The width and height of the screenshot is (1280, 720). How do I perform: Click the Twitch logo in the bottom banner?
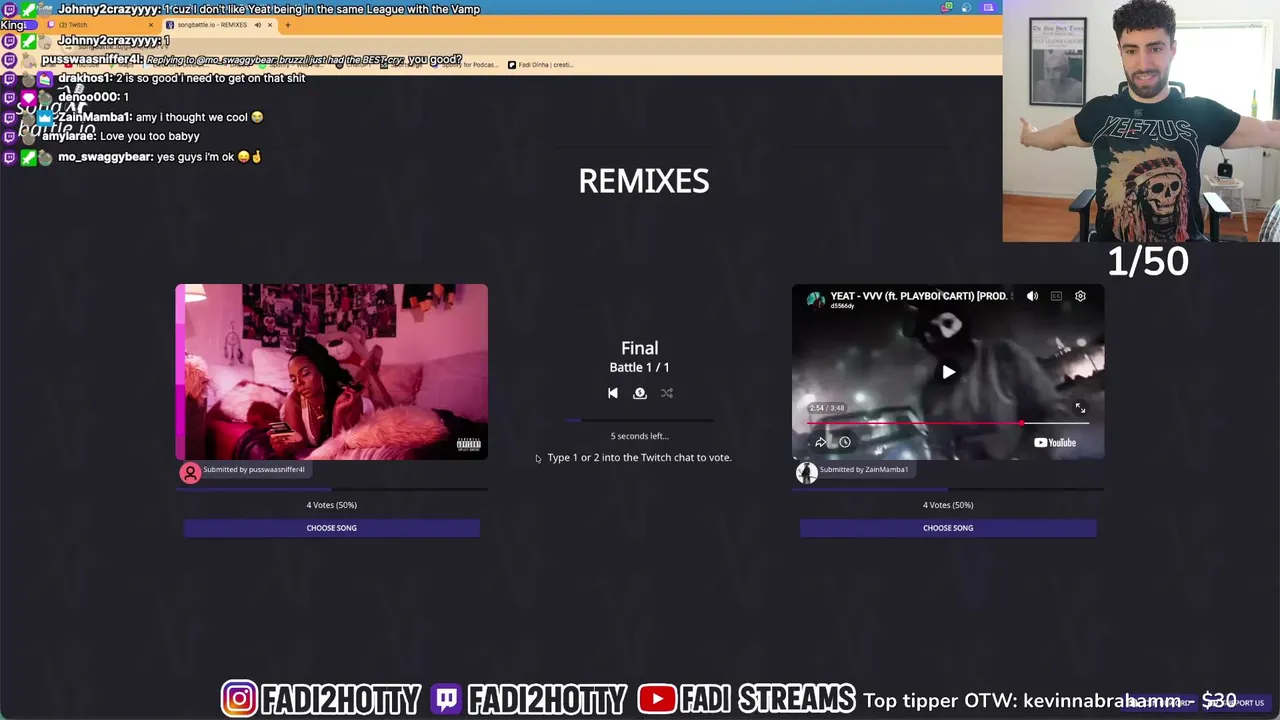point(446,698)
